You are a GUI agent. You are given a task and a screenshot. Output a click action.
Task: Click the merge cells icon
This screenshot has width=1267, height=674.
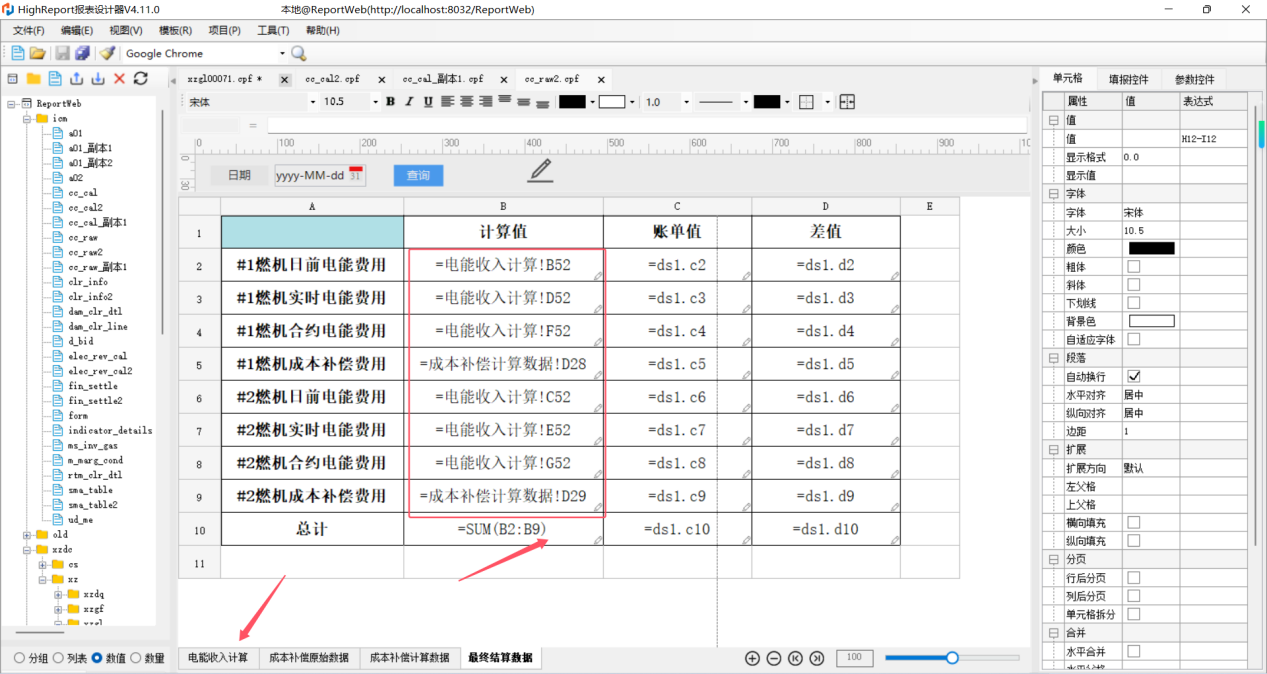click(847, 102)
